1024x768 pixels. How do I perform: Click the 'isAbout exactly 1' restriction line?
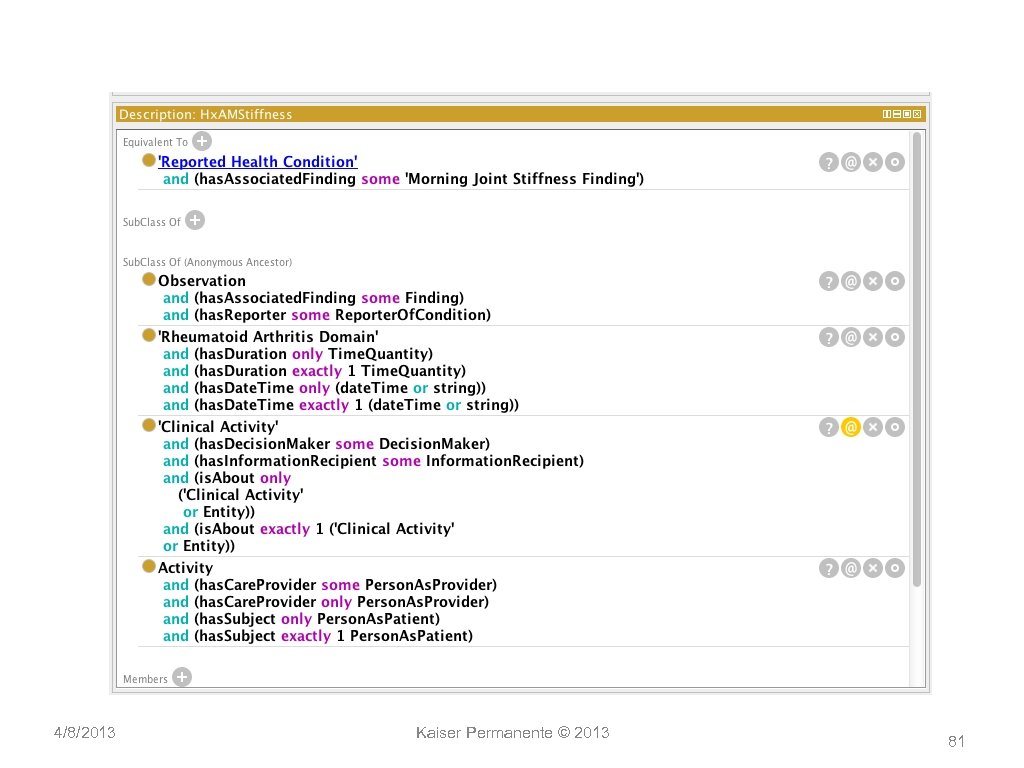click(308, 529)
